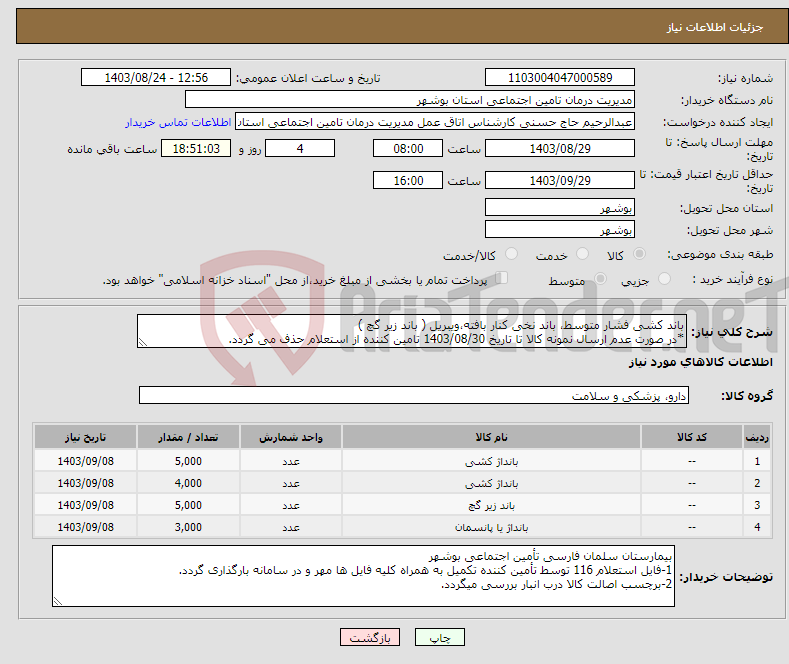789x664 pixels.
Task: Click the response deadline time 08:00
Action: pos(408,148)
